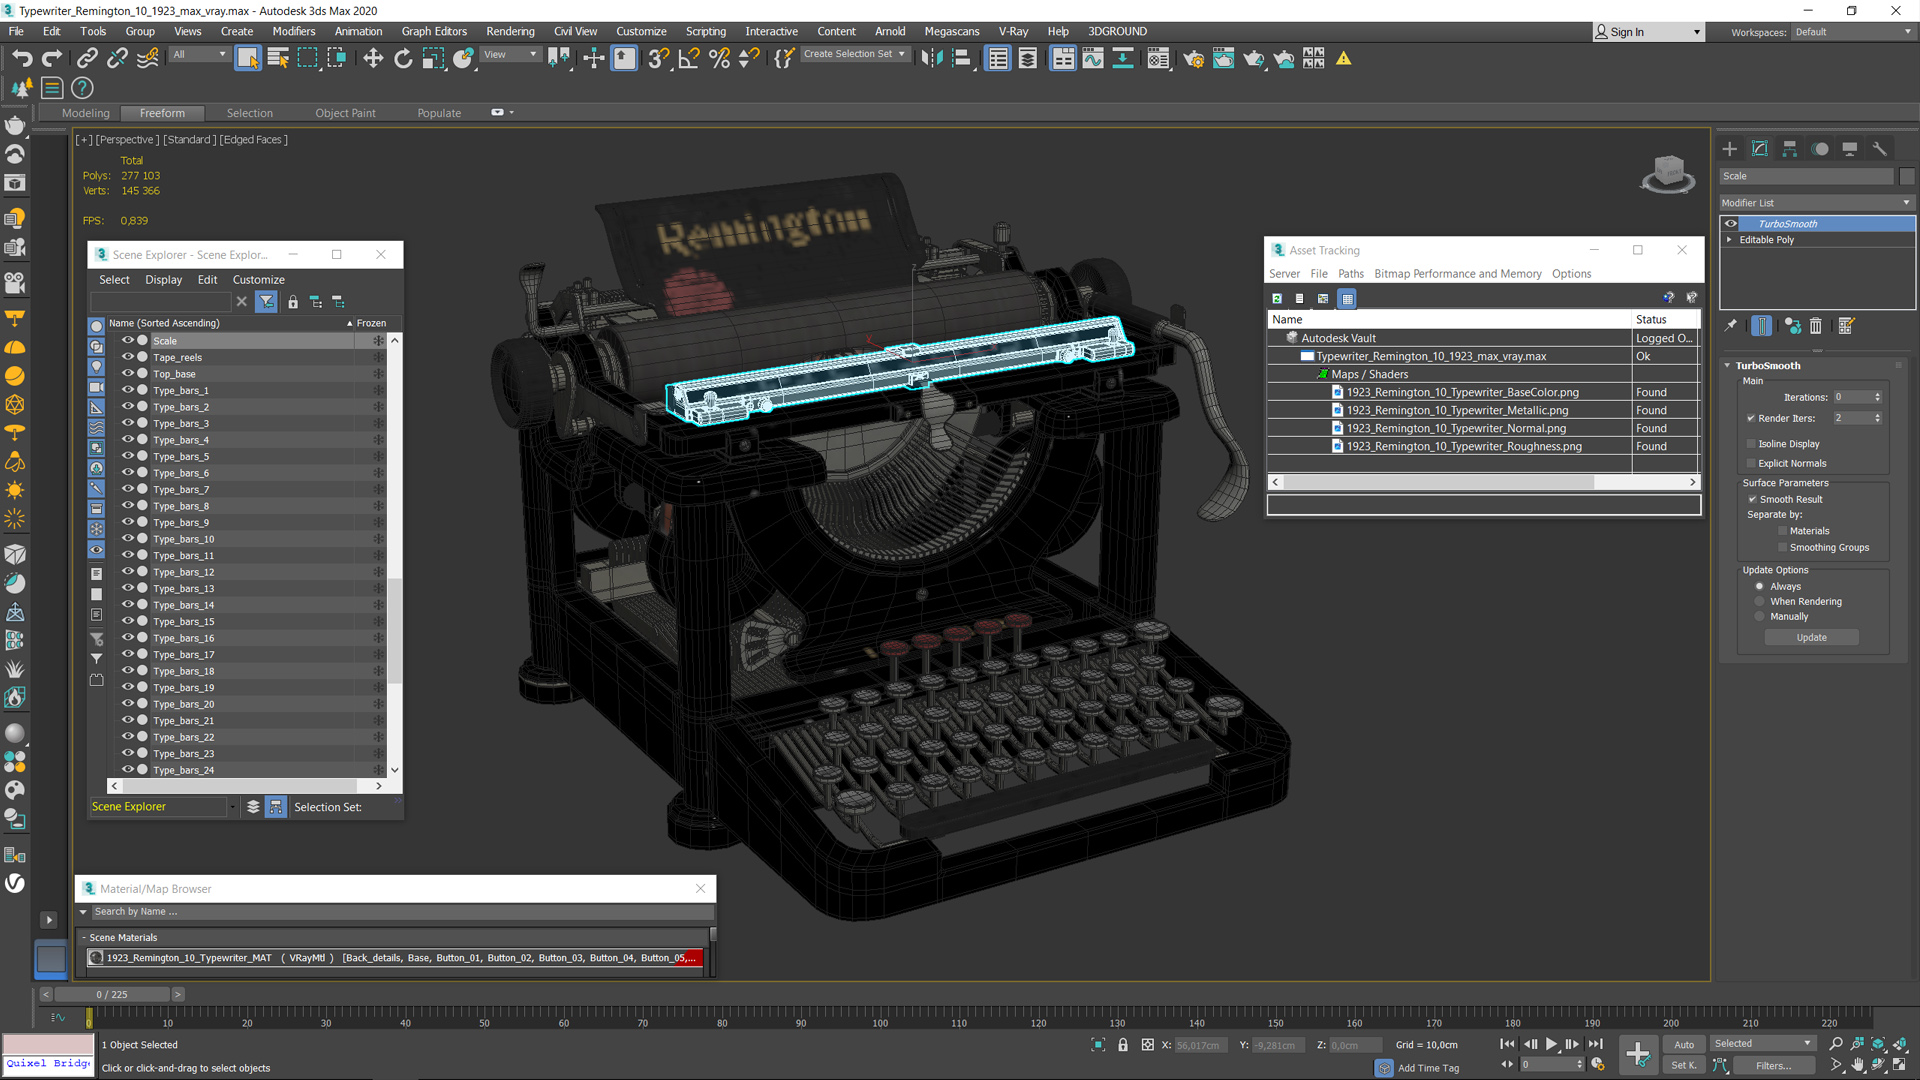The height and width of the screenshot is (1080, 1920).
Task: Open Asset Tracking Paths menu
Action: (1350, 273)
